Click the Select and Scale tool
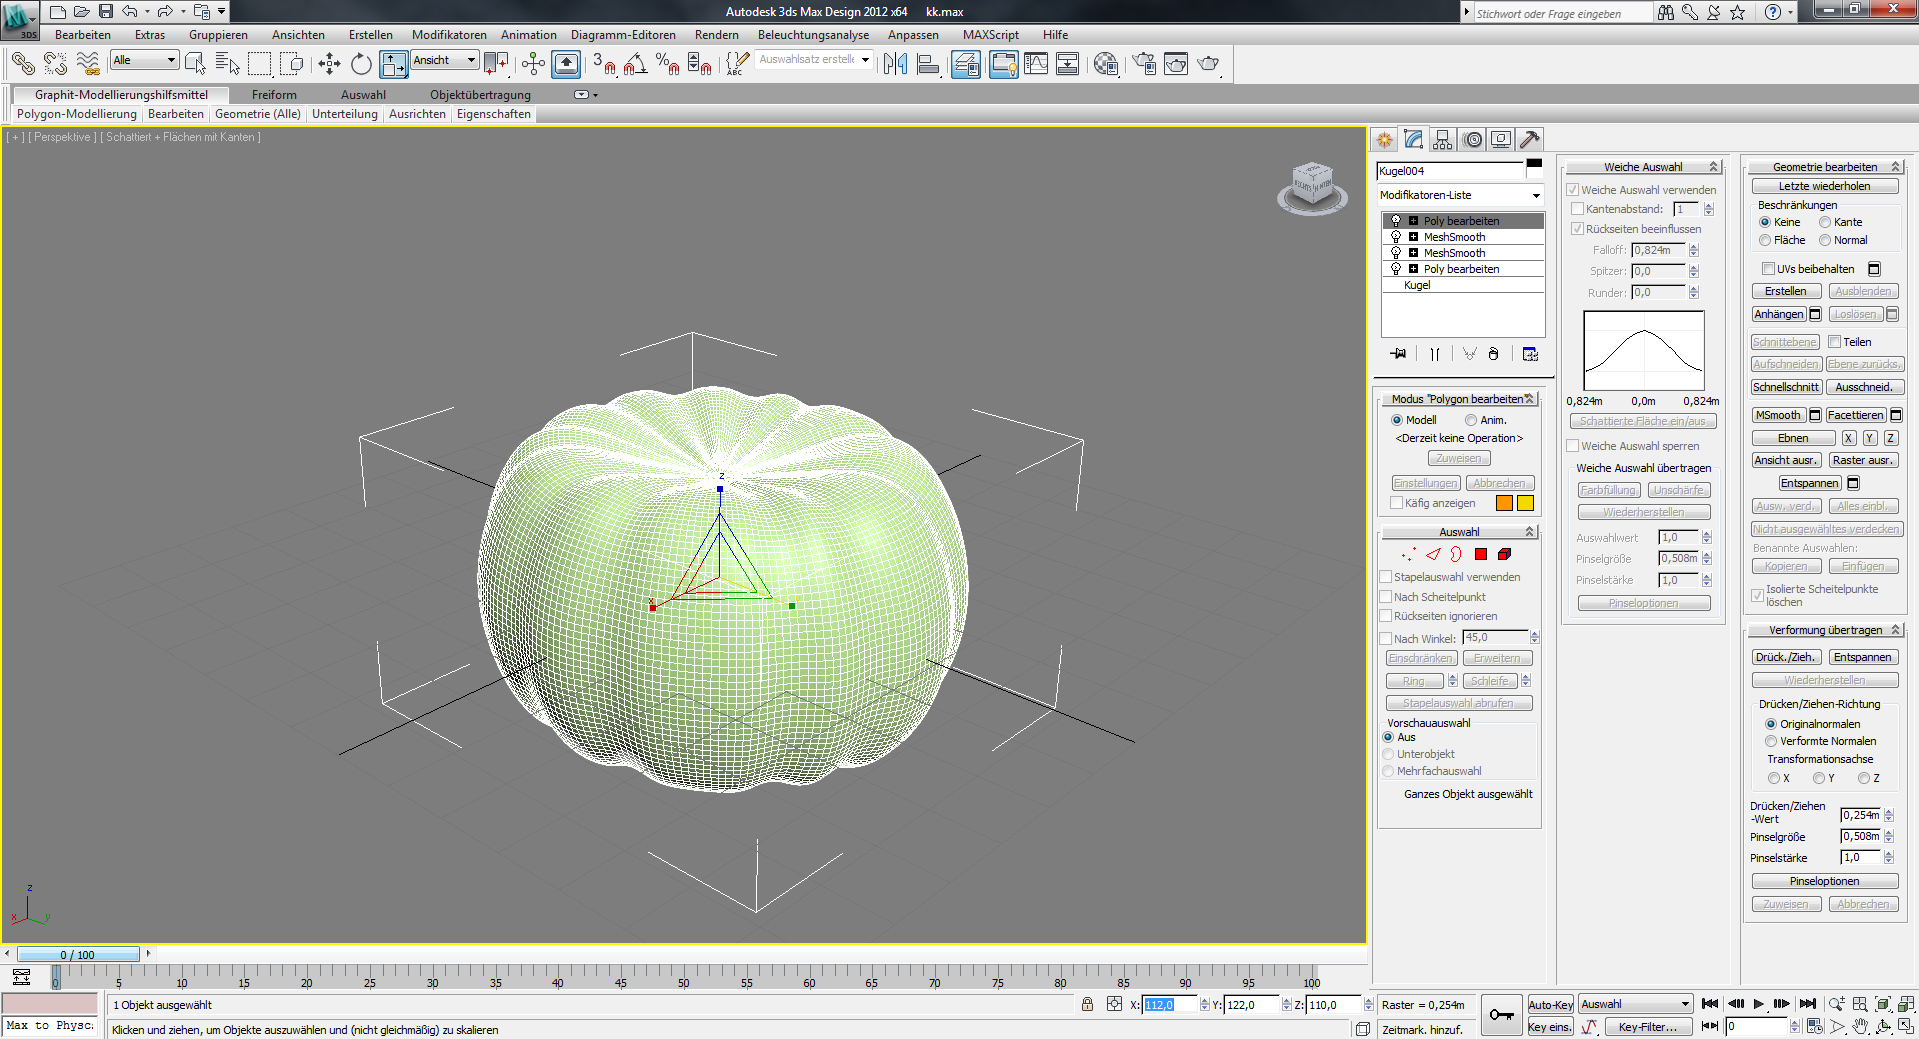This screenshot has width=1919, height=1039. (x=394, y=64)
